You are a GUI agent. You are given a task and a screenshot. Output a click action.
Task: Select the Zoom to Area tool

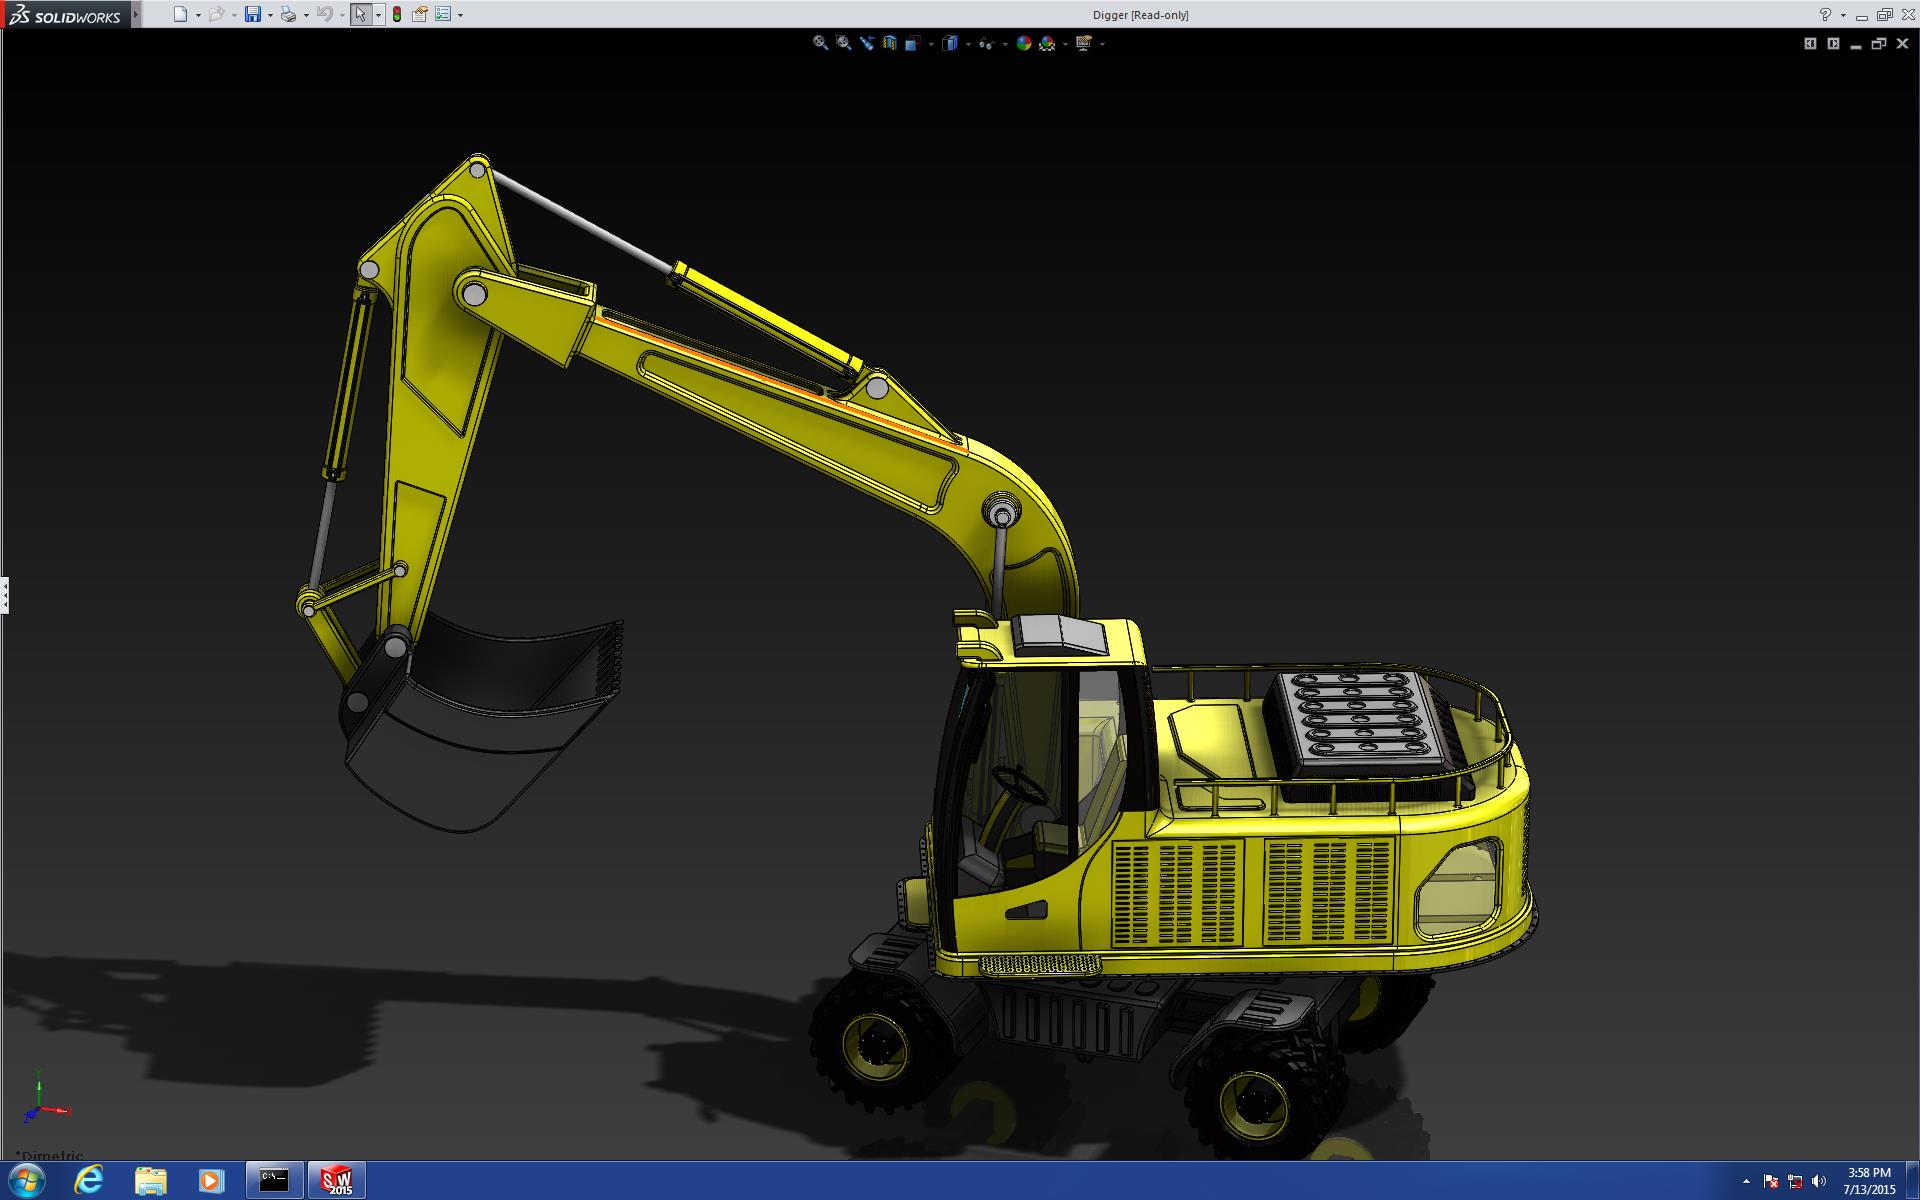click(x=843, y=43)
